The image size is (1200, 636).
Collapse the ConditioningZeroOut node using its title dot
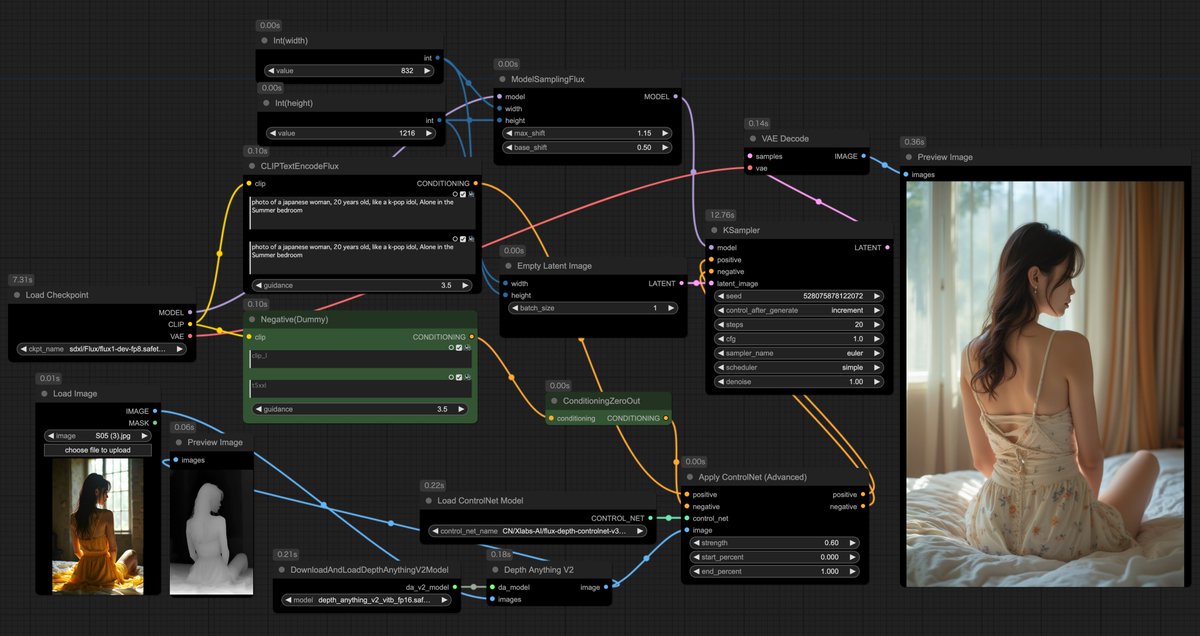click(553, 401)
